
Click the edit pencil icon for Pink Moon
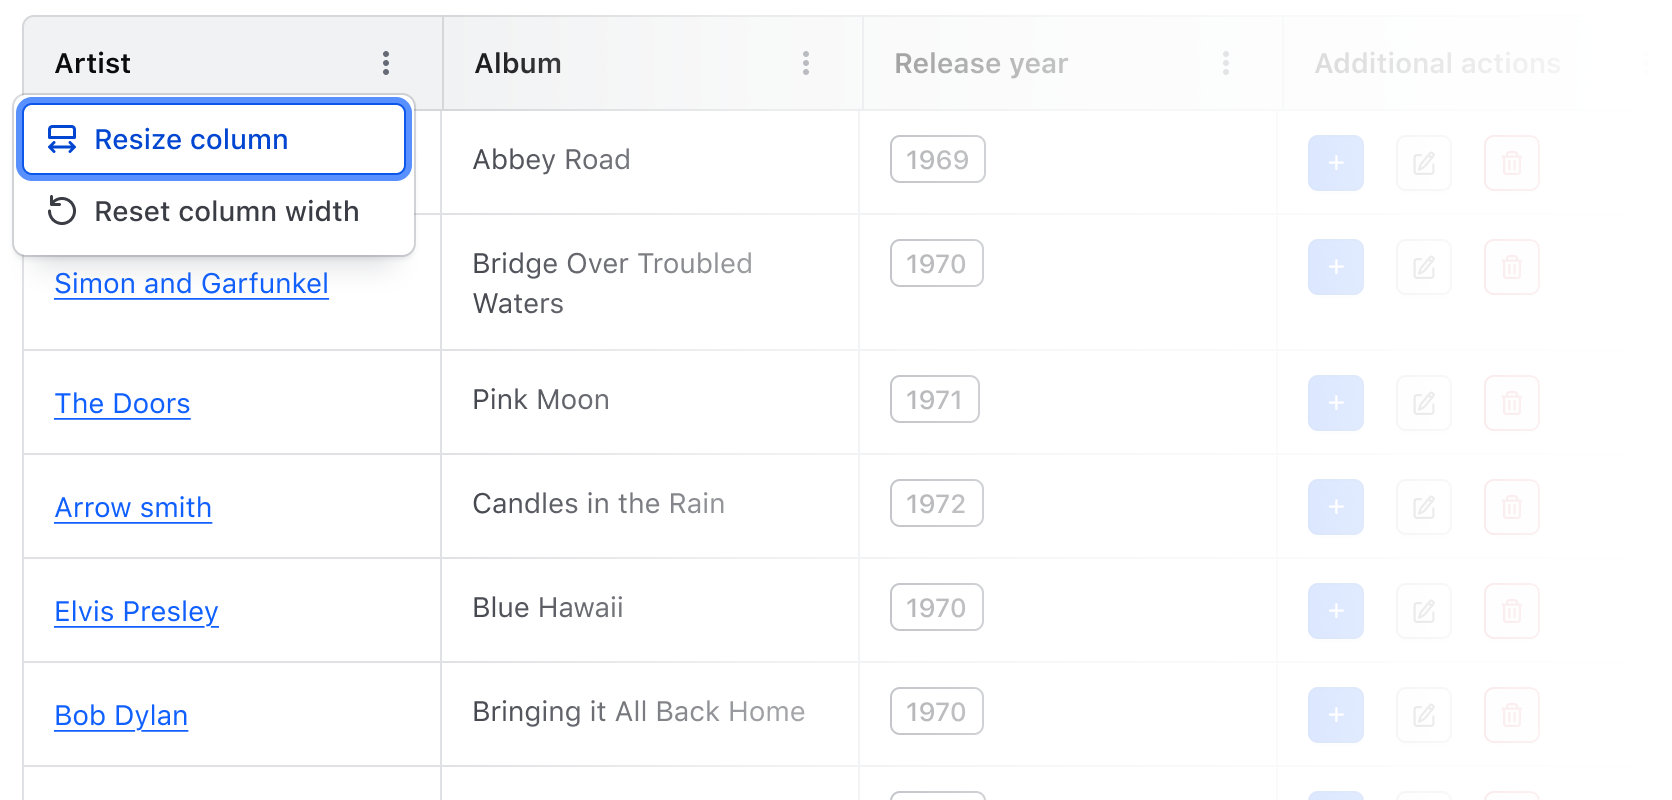pos(1423,403)
